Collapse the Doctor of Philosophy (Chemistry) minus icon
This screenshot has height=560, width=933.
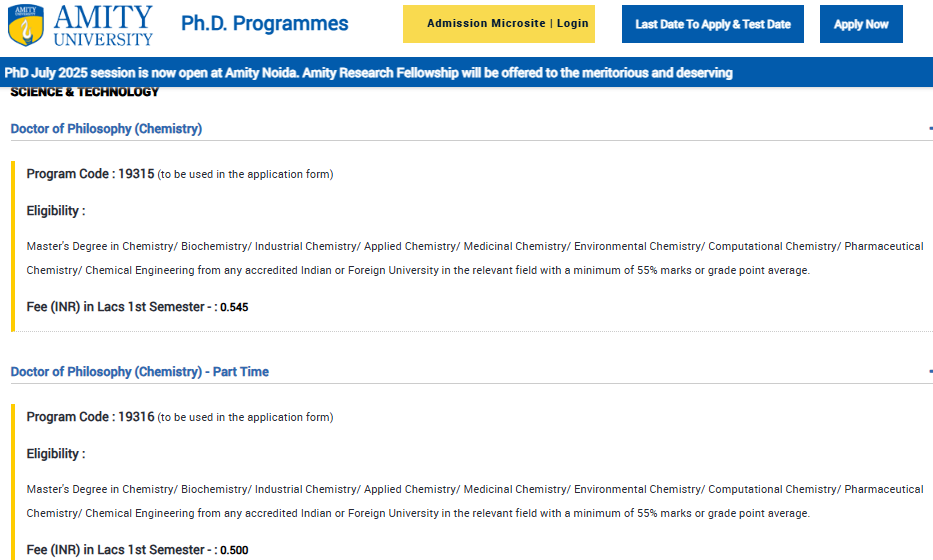point(929,129)
